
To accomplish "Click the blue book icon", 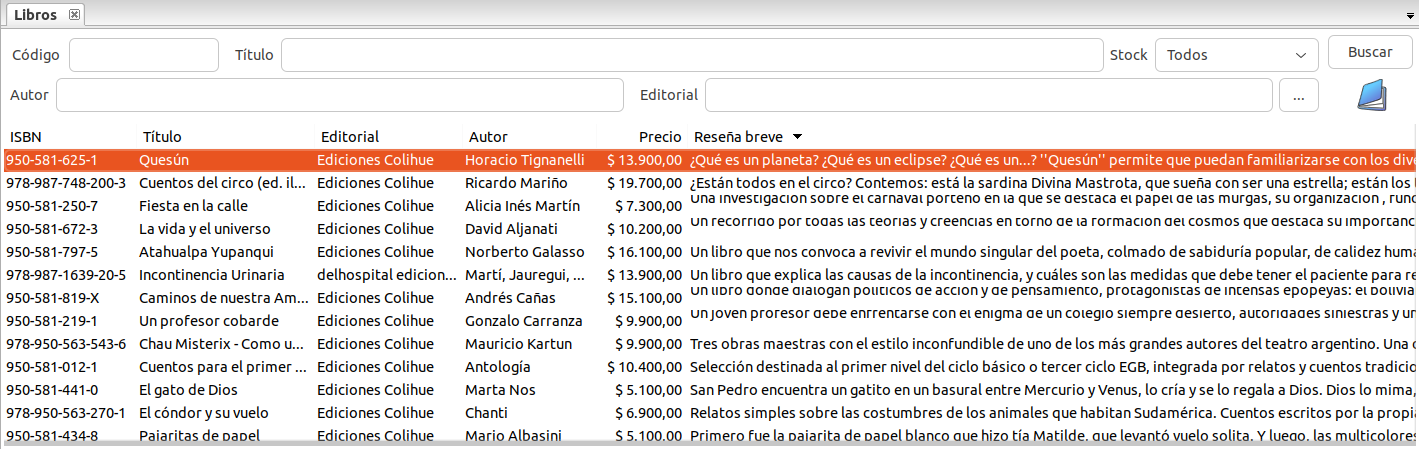I will 1372,95.
